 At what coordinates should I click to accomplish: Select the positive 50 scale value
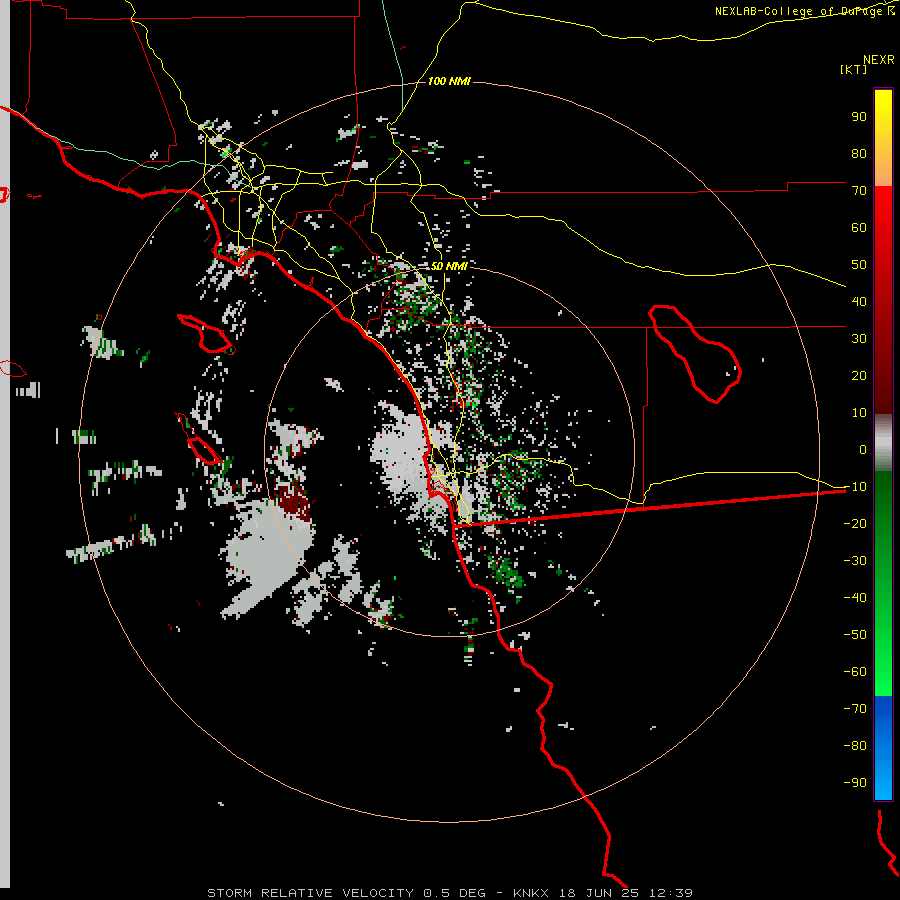click(x=859, y=265)
